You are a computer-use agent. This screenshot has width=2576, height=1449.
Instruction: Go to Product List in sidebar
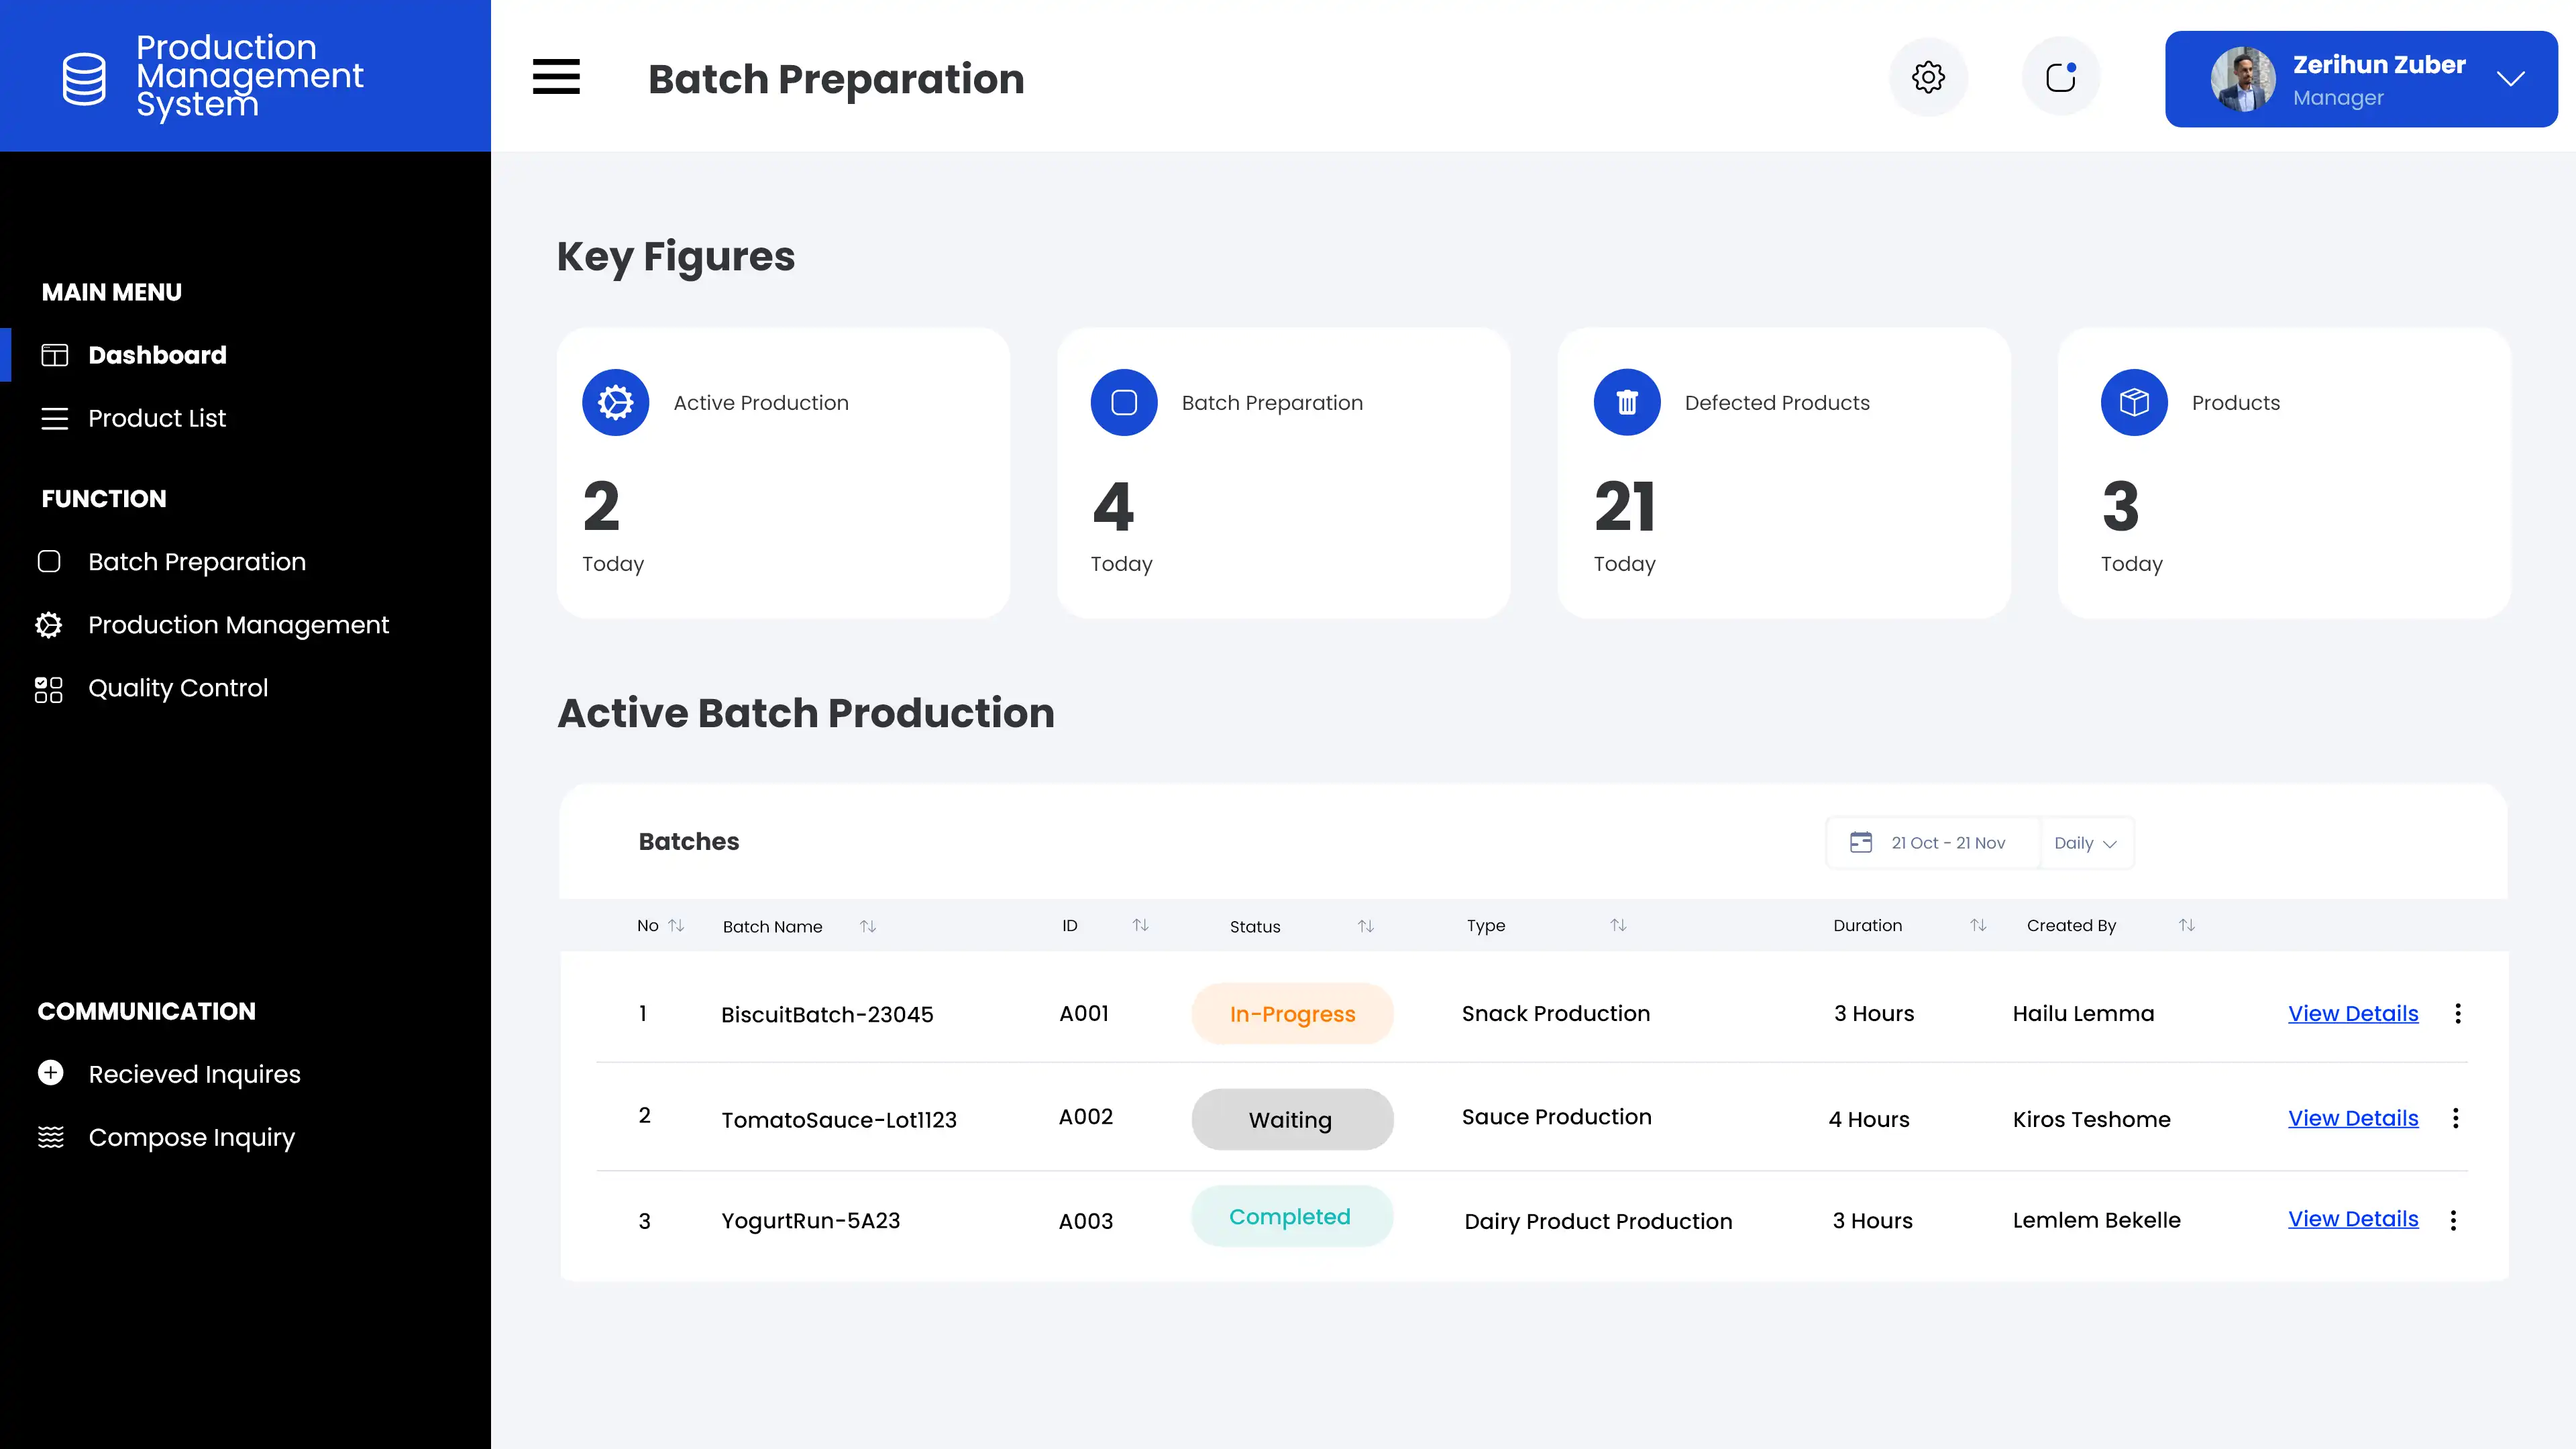[157, 418]
